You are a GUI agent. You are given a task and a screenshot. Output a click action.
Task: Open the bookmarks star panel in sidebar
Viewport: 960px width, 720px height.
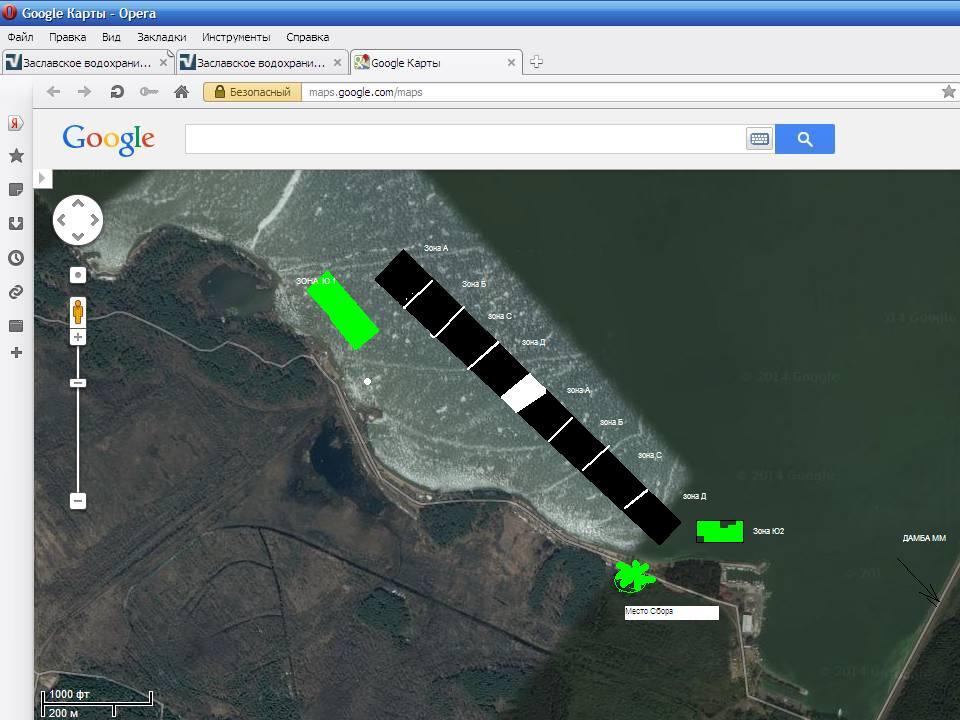point(16,156)
